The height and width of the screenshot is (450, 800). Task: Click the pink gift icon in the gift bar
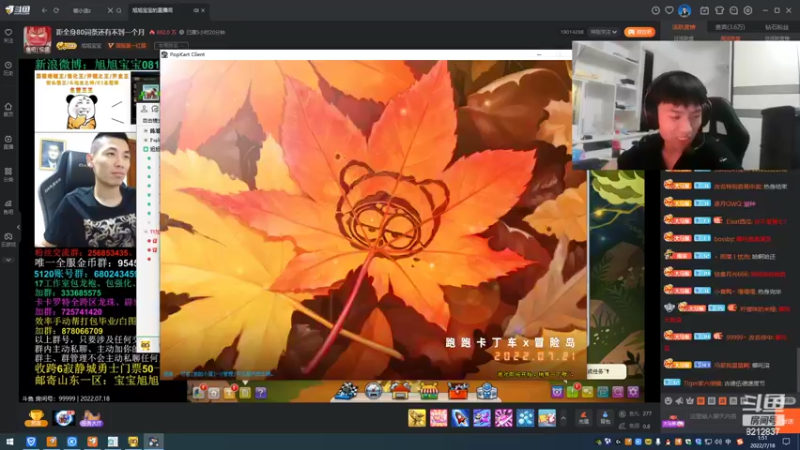438,418
